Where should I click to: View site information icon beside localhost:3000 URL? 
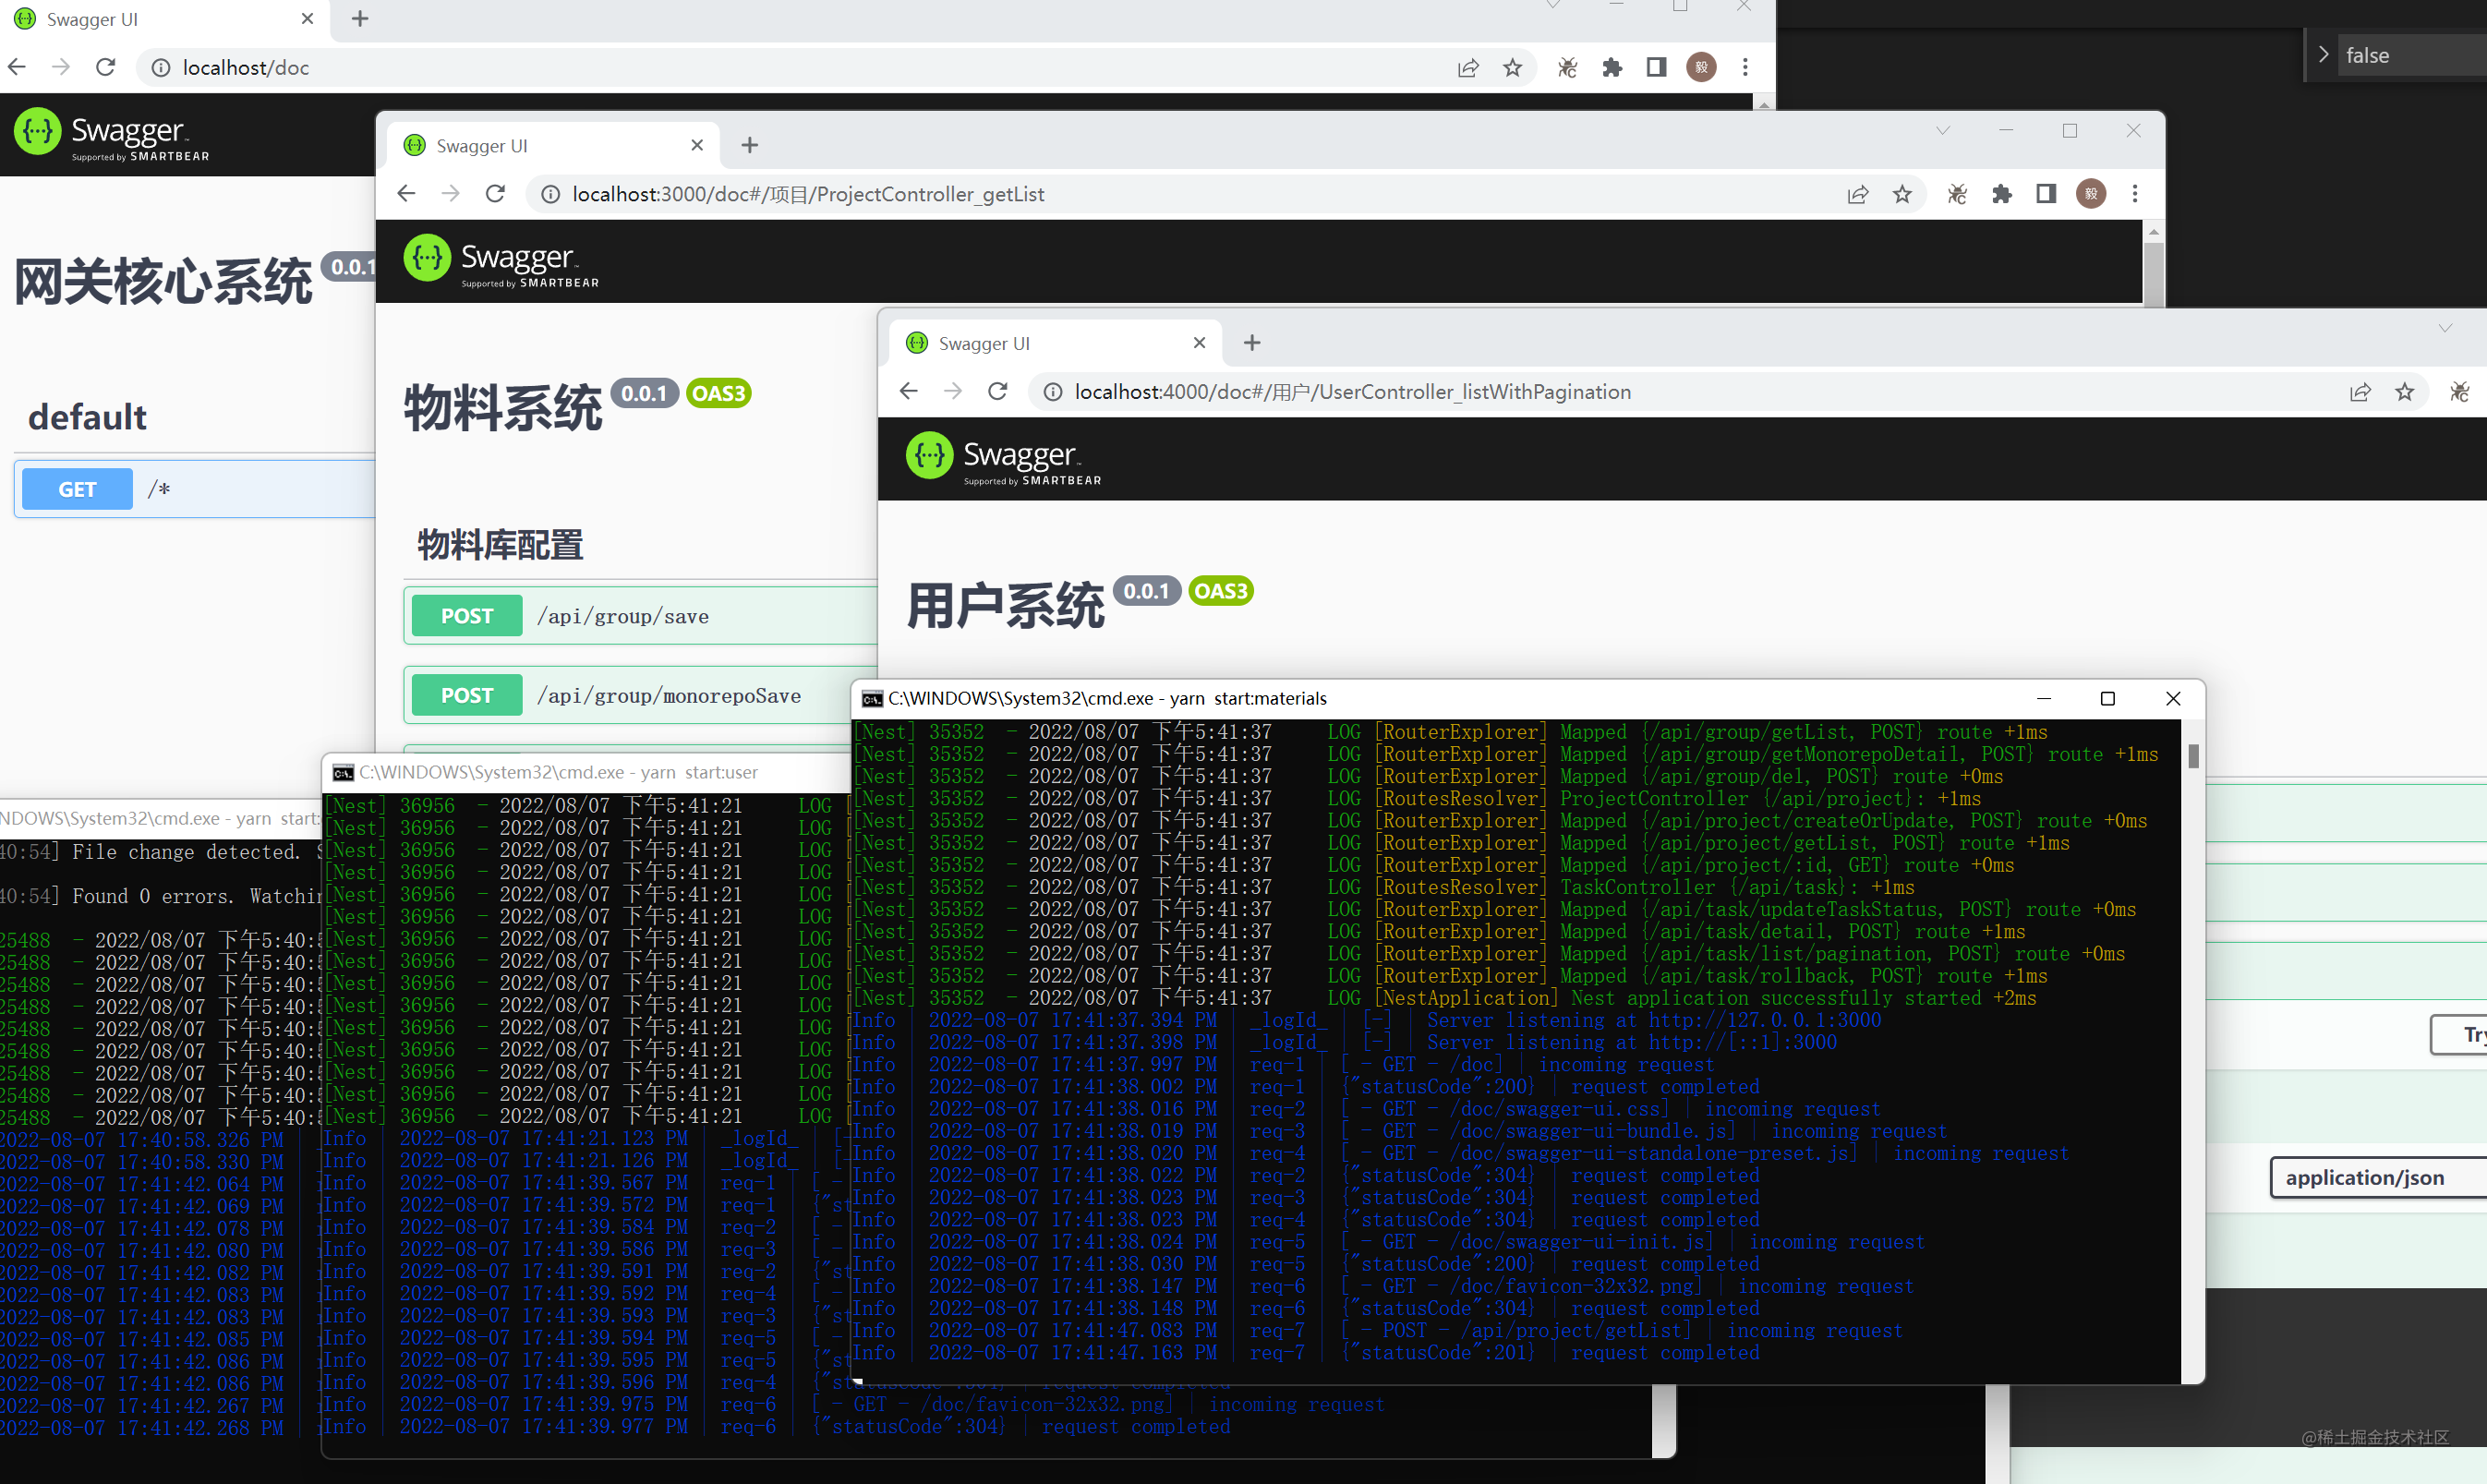point(550,194)
